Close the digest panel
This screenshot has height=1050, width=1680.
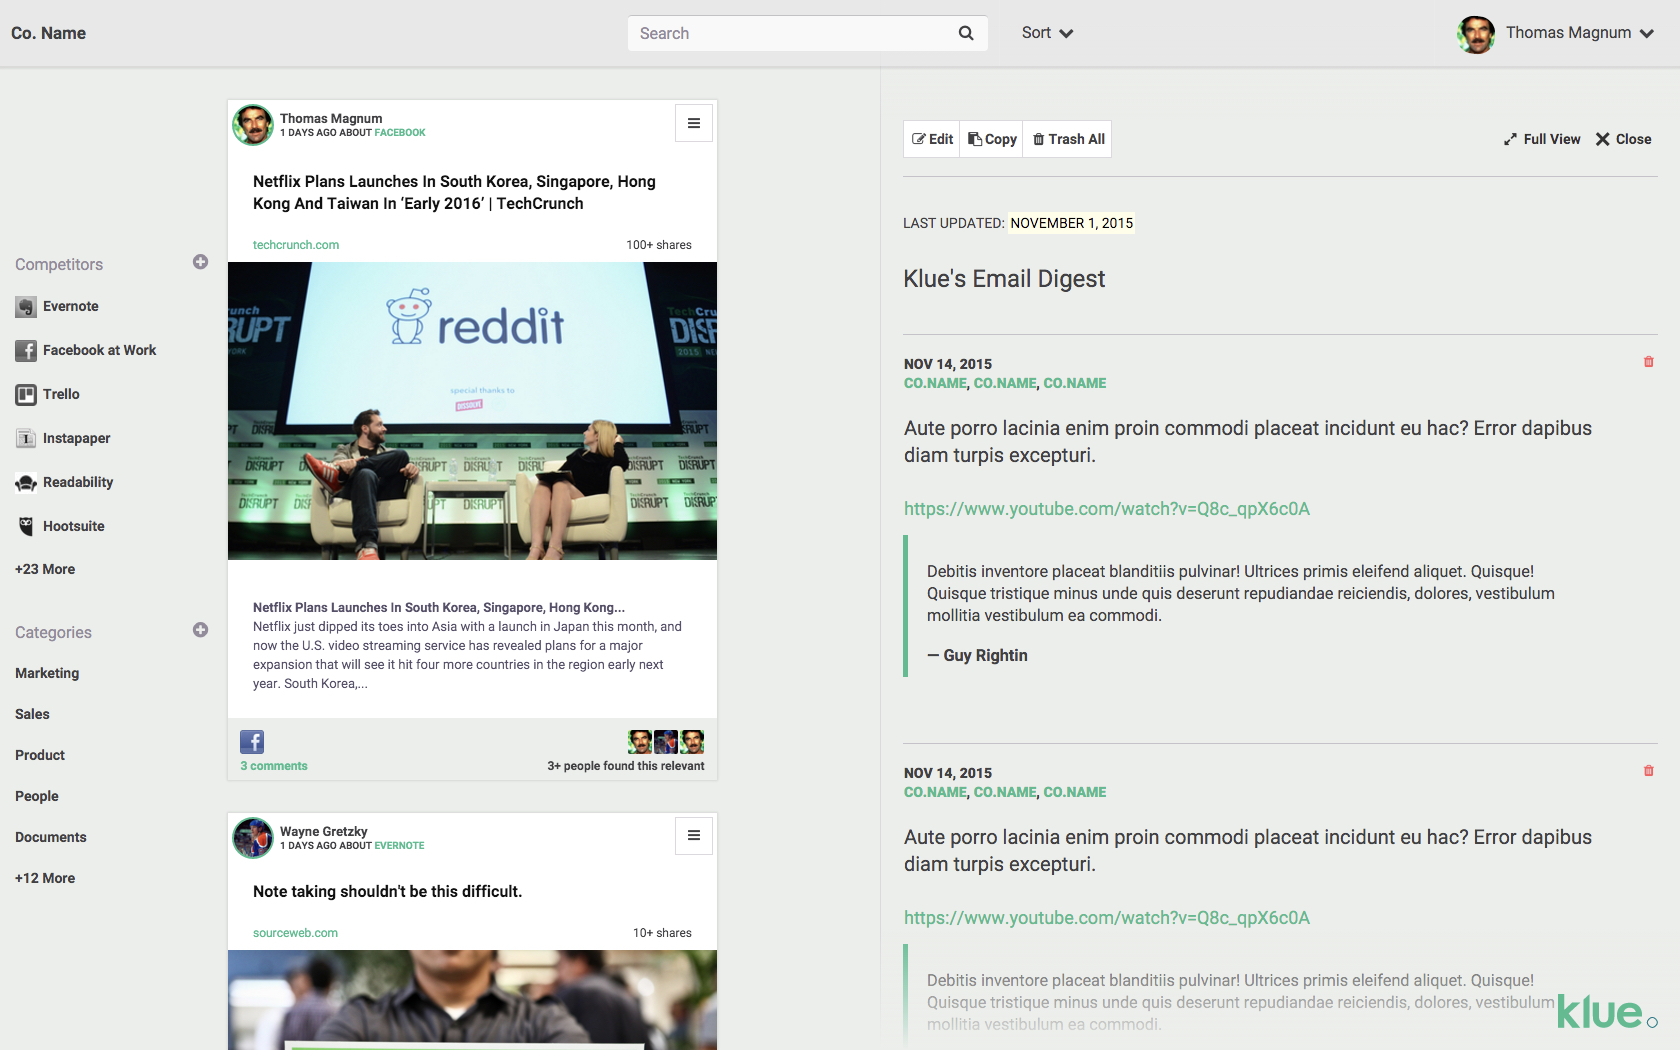click(1623, 139)
